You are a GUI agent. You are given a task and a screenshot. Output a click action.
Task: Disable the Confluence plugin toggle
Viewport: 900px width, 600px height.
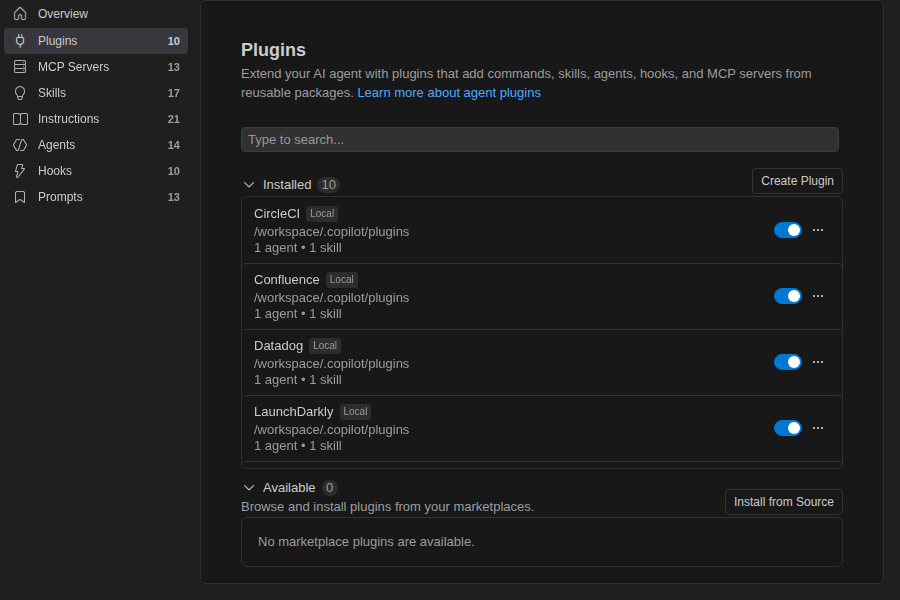tap(788, 296)
